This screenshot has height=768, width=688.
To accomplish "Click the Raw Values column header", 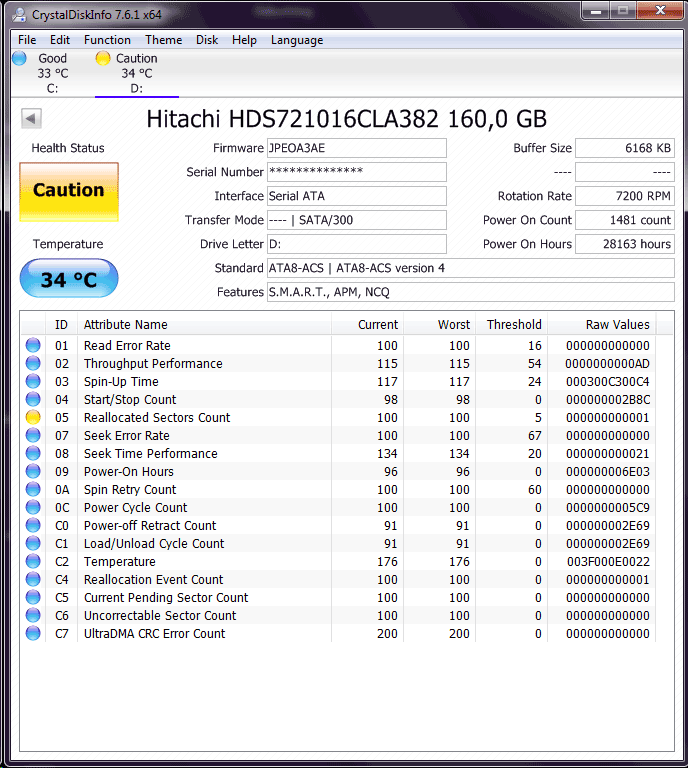I will [x=602, y=324].
